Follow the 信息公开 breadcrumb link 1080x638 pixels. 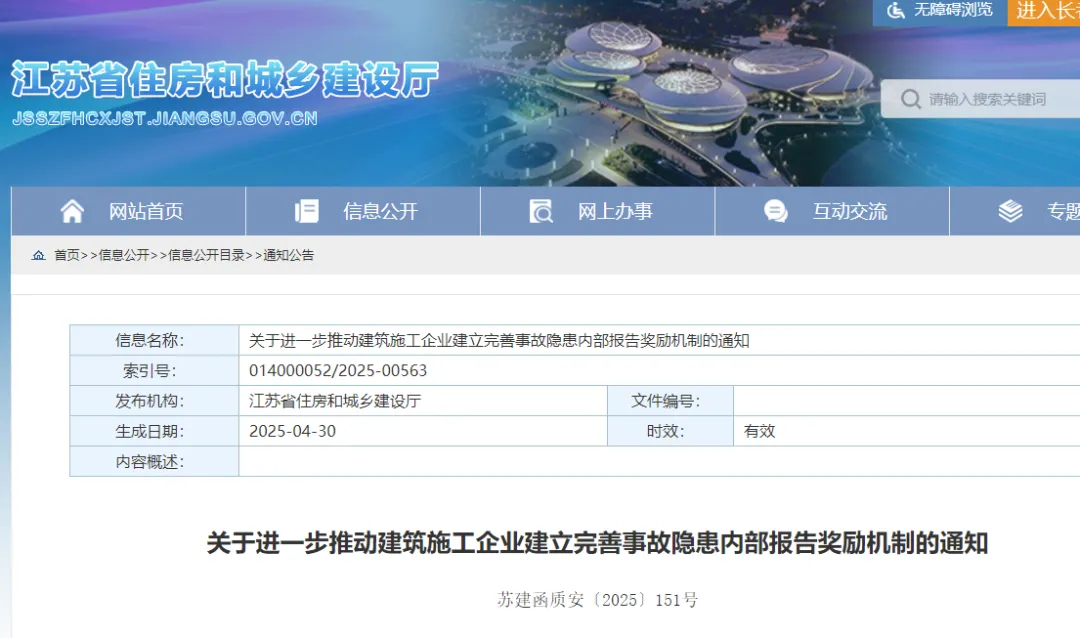124,255
